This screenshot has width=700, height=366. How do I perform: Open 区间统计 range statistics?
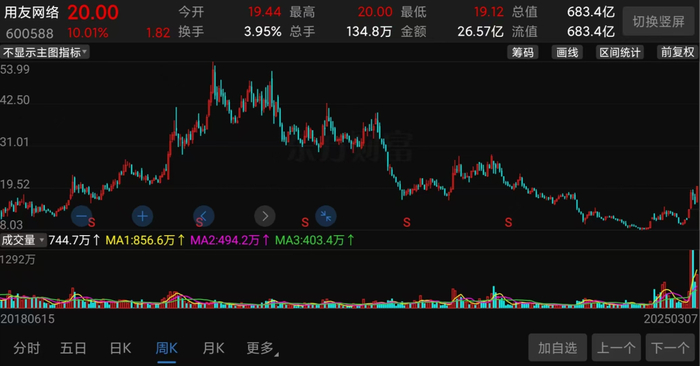point(620,52)
